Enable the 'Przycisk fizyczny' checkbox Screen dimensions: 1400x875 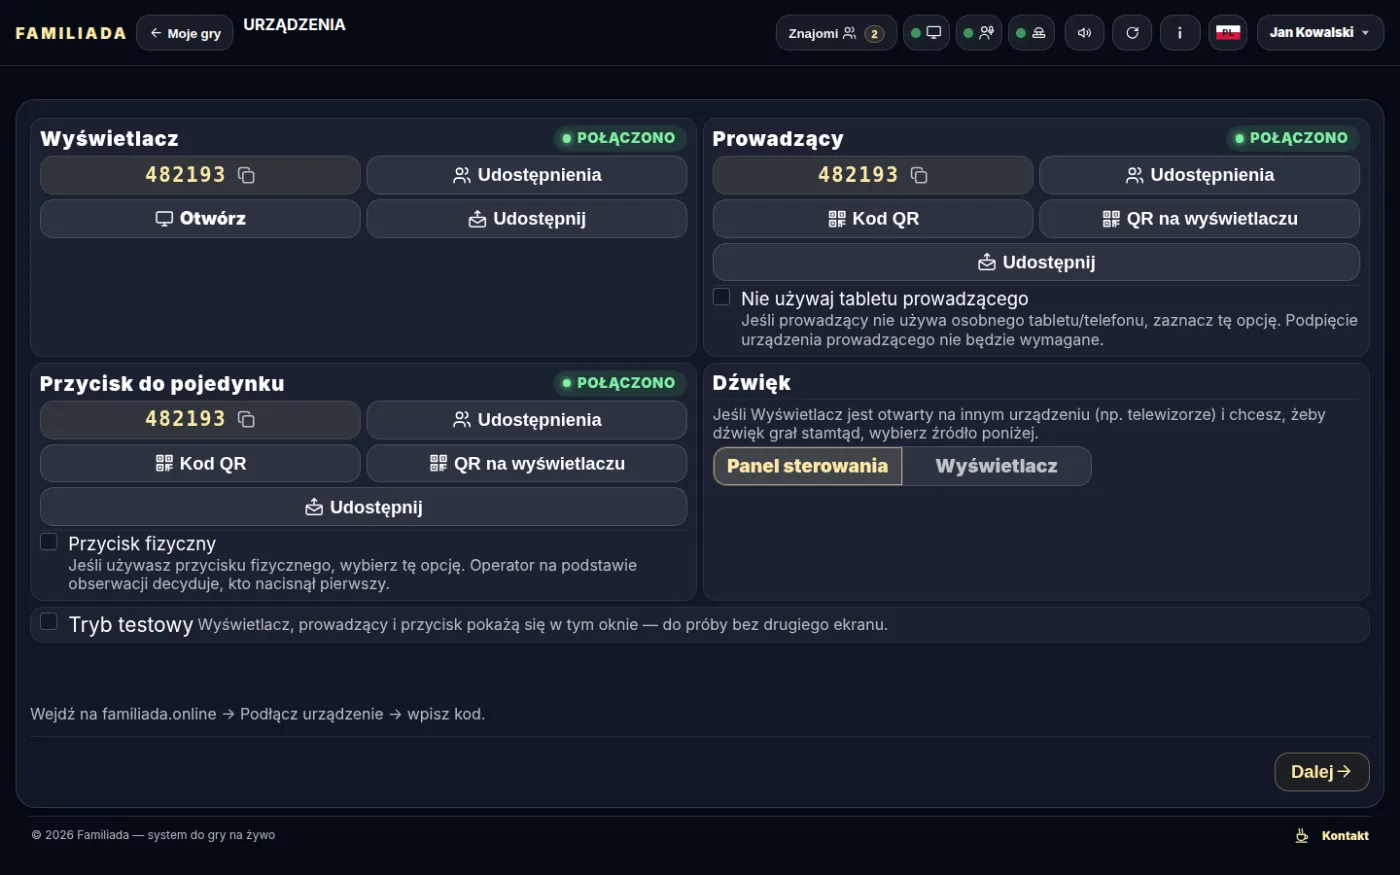click(48, 542)
